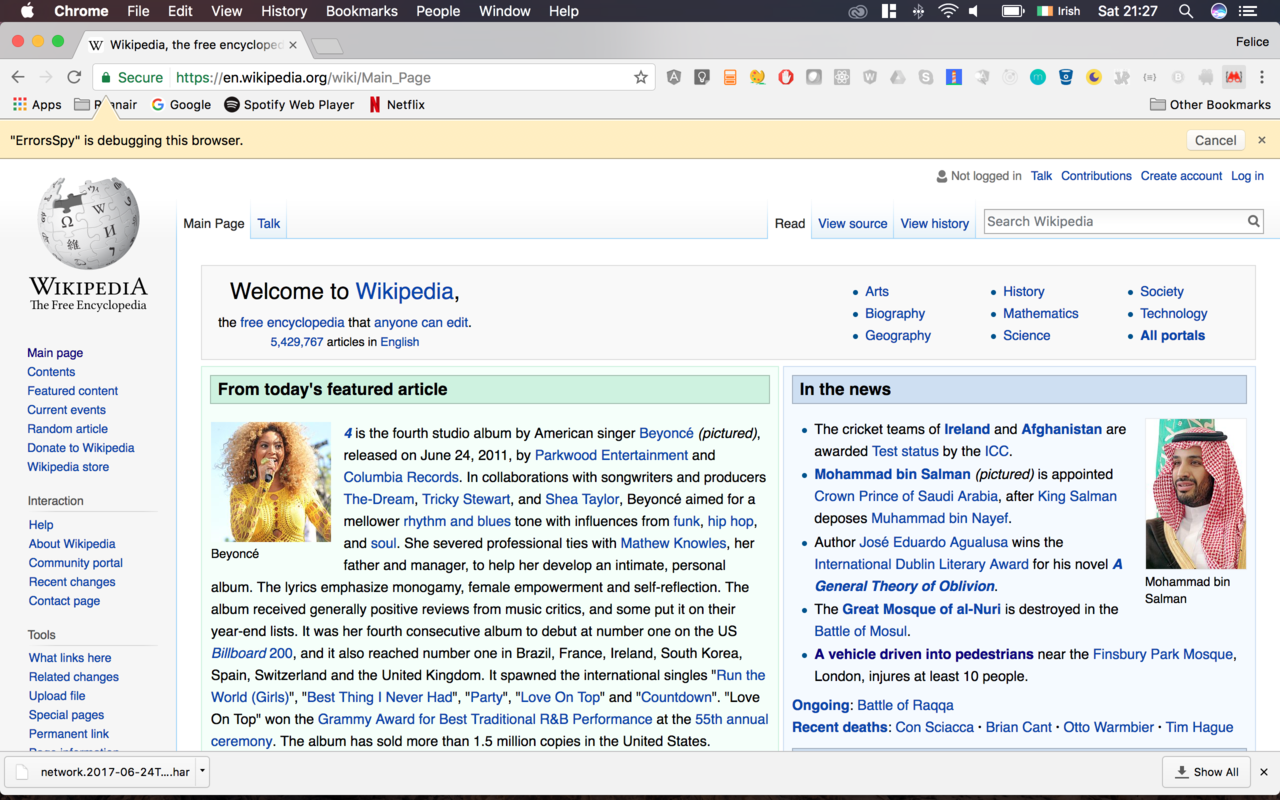The width and height of the screenshot is (1280, 800).
Task: Click the address bar URL
Action: pyautogui.click(x=303, y=77)
